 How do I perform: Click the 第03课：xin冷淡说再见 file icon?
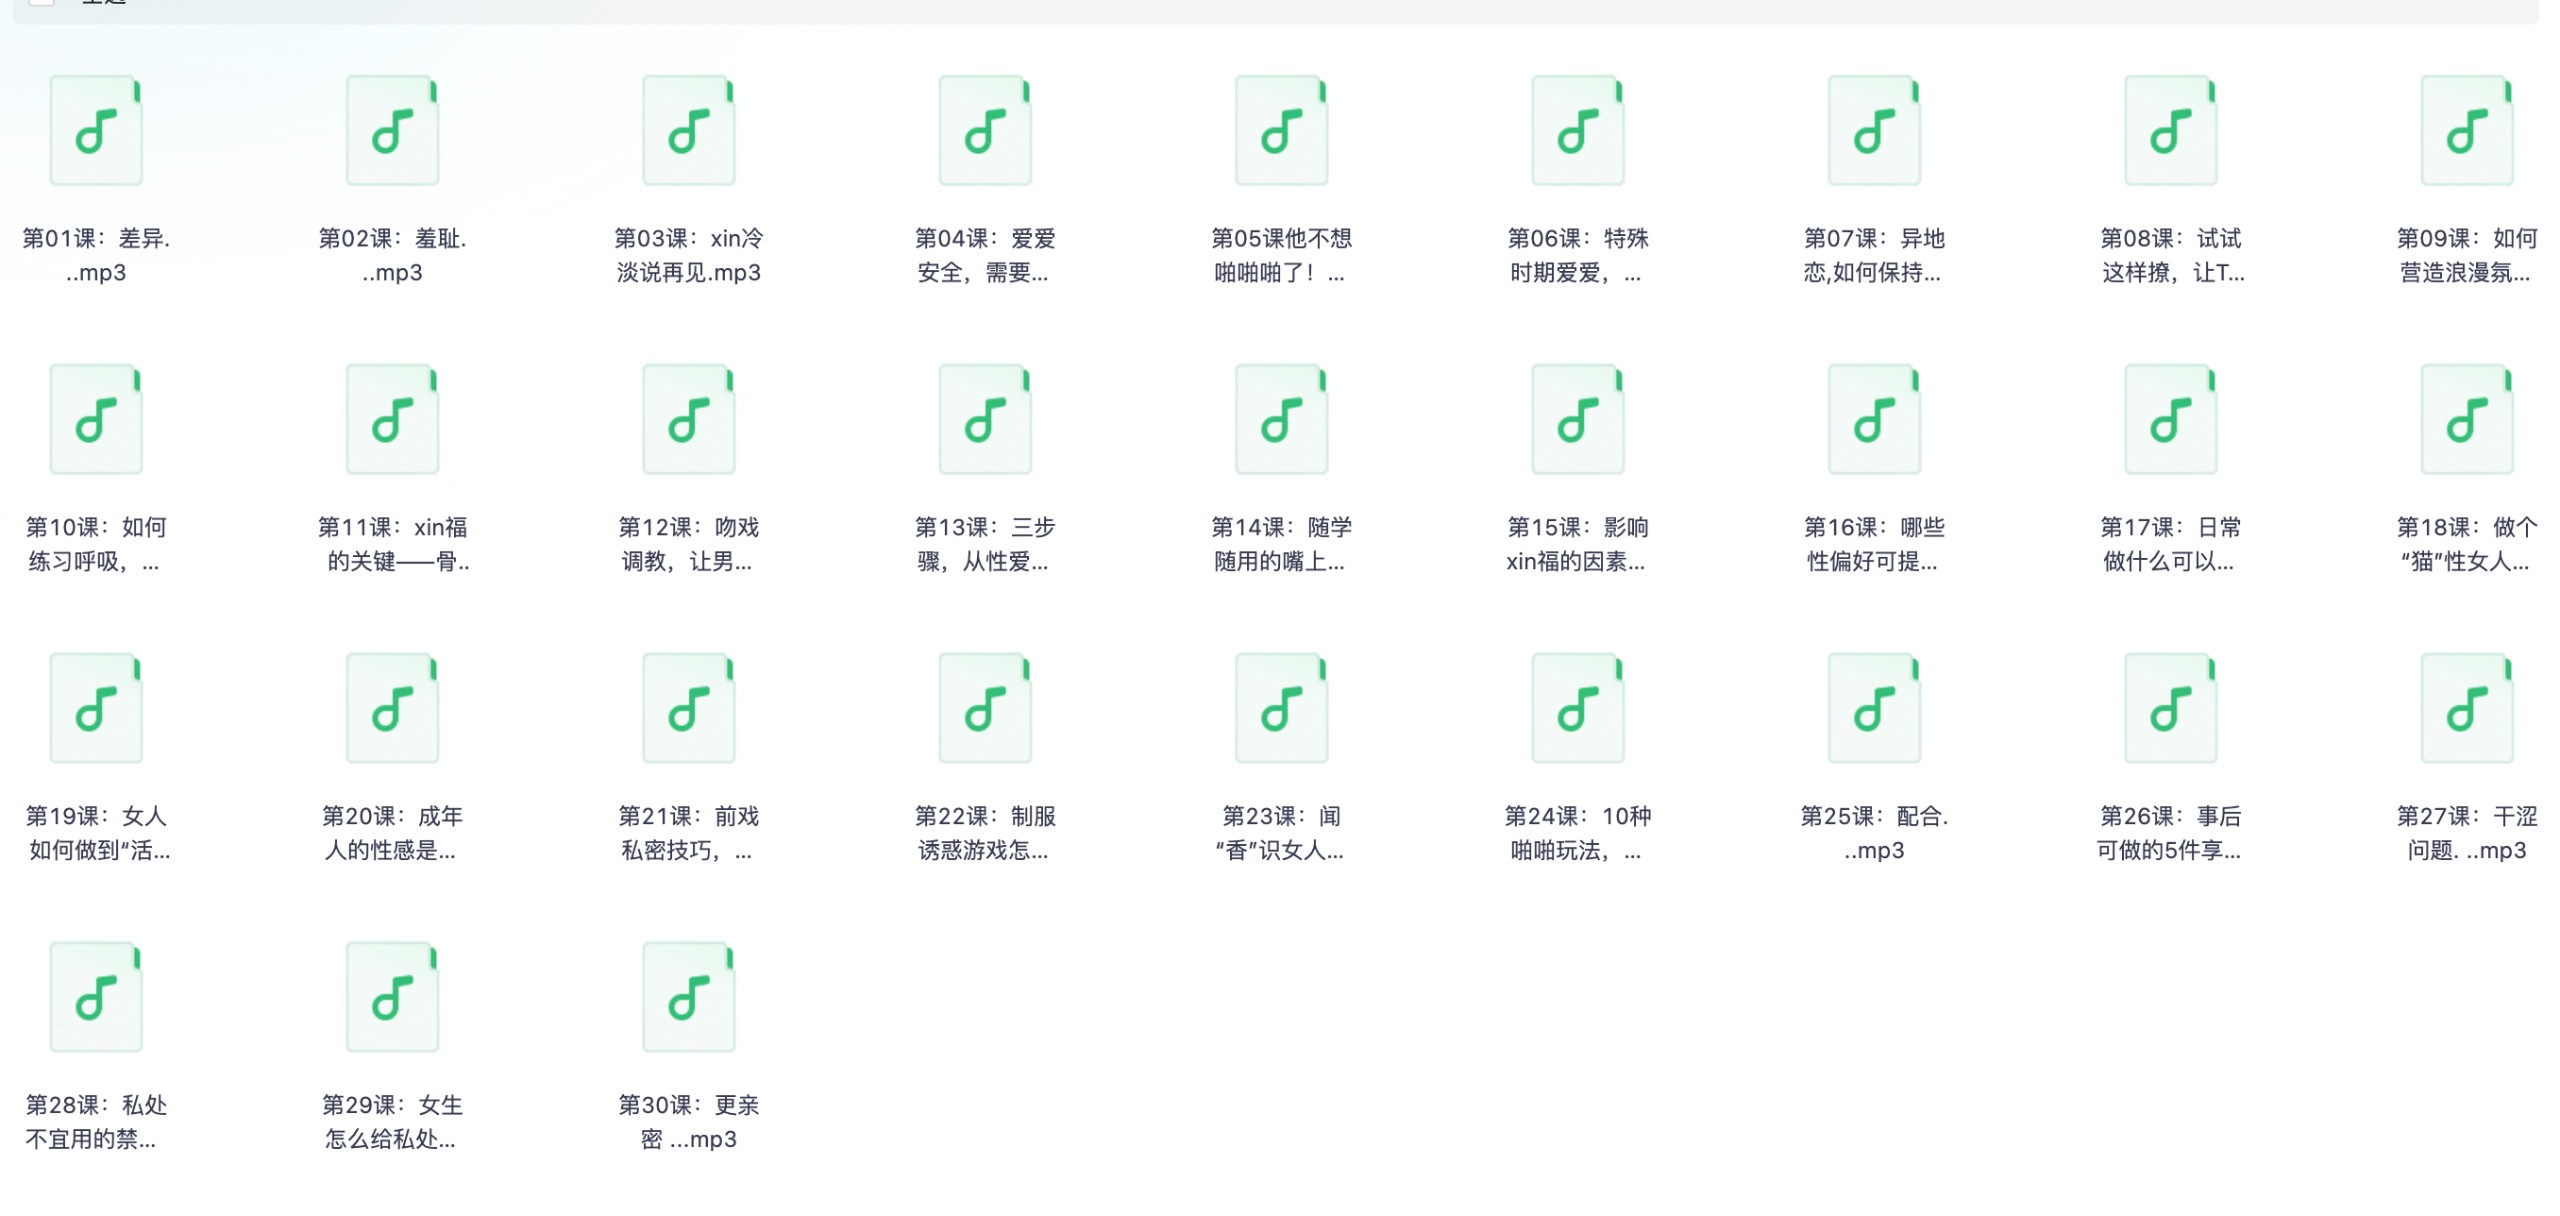689,130
